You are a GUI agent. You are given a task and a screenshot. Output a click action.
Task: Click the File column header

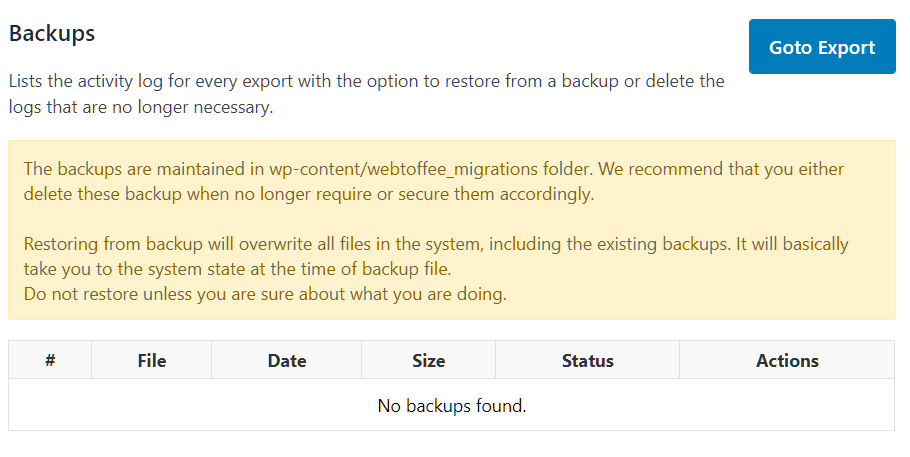point(151,360)
